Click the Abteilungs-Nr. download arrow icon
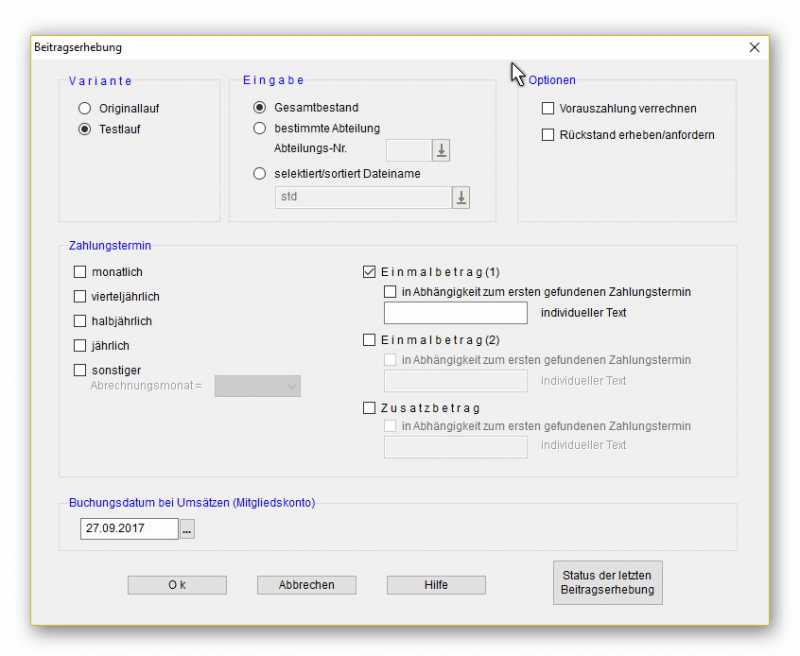 (x=441, y=150)
